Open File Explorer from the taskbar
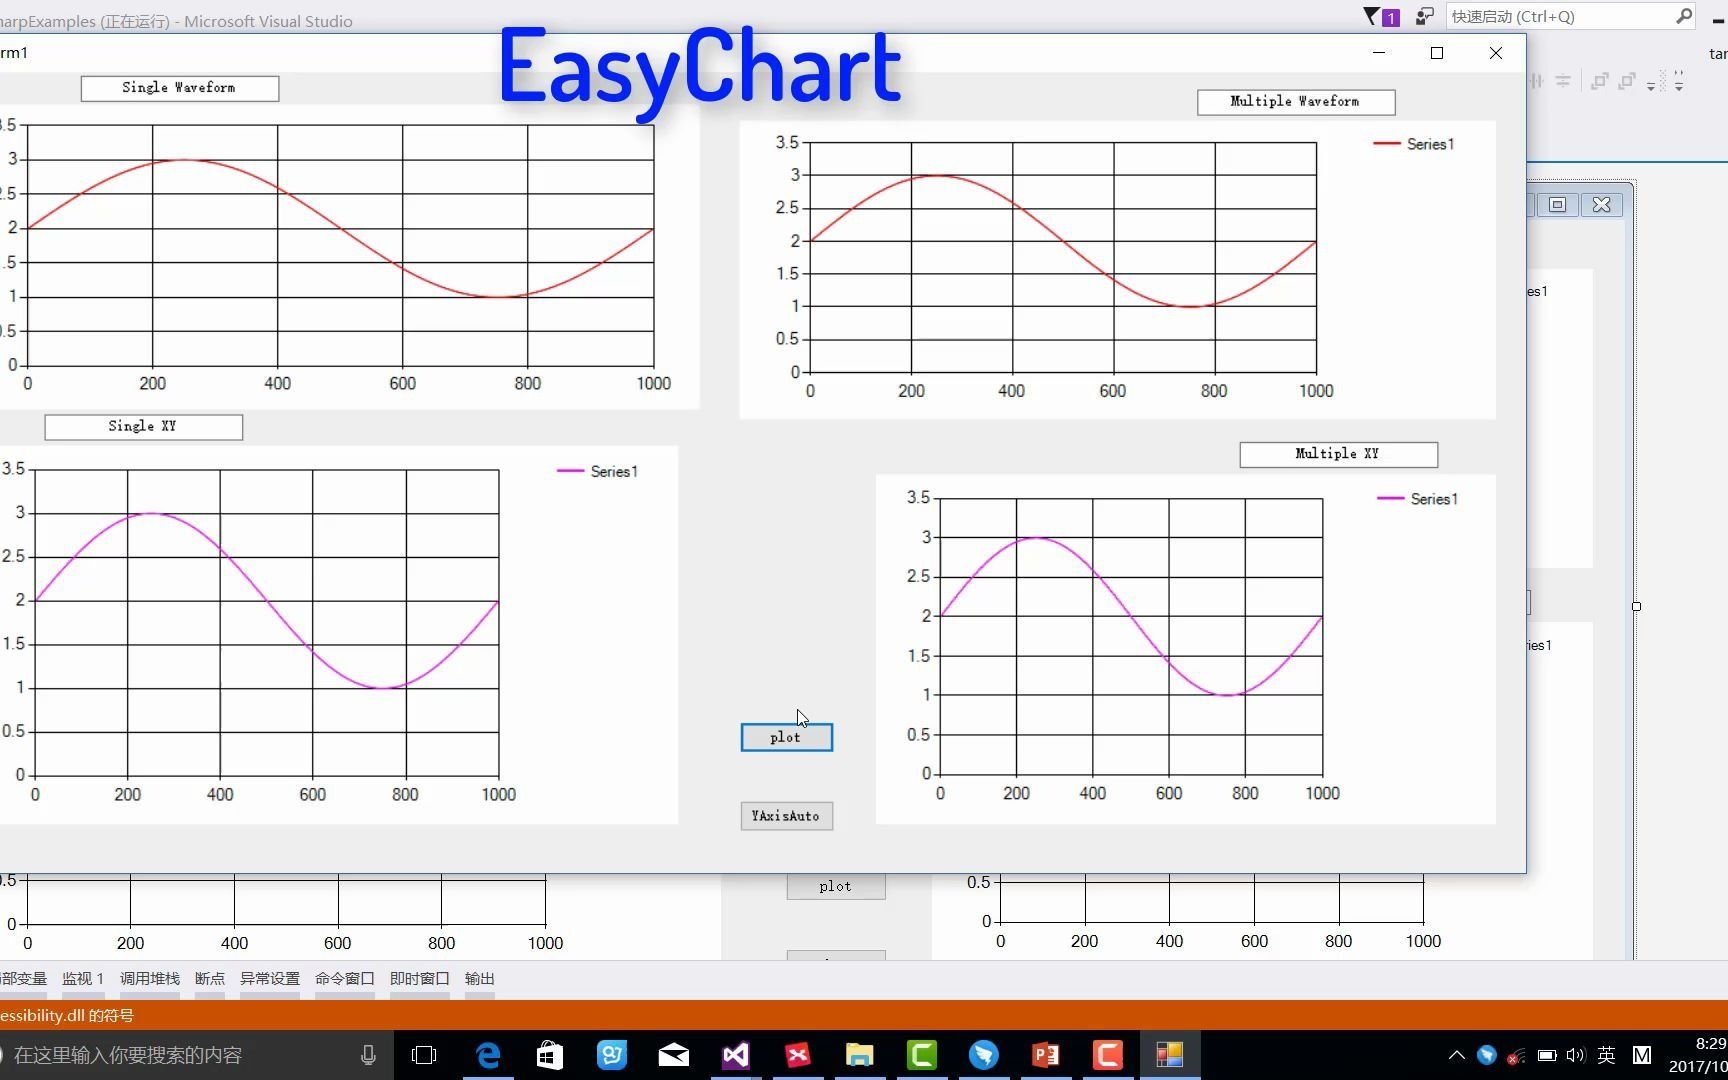1728x1080 pixels. click(x=860, y=1055)
